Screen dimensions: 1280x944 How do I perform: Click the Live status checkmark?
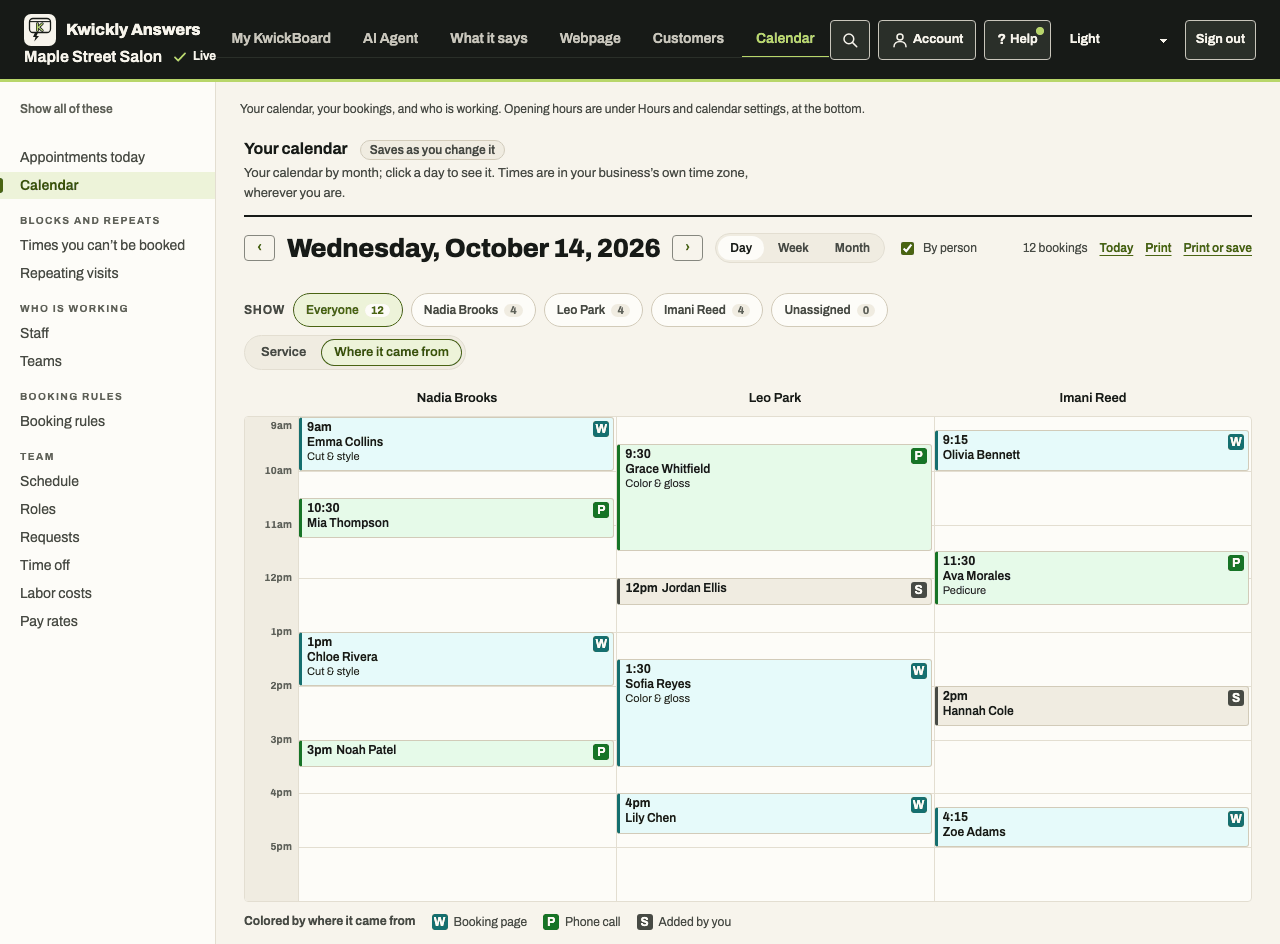pos(180,57)
